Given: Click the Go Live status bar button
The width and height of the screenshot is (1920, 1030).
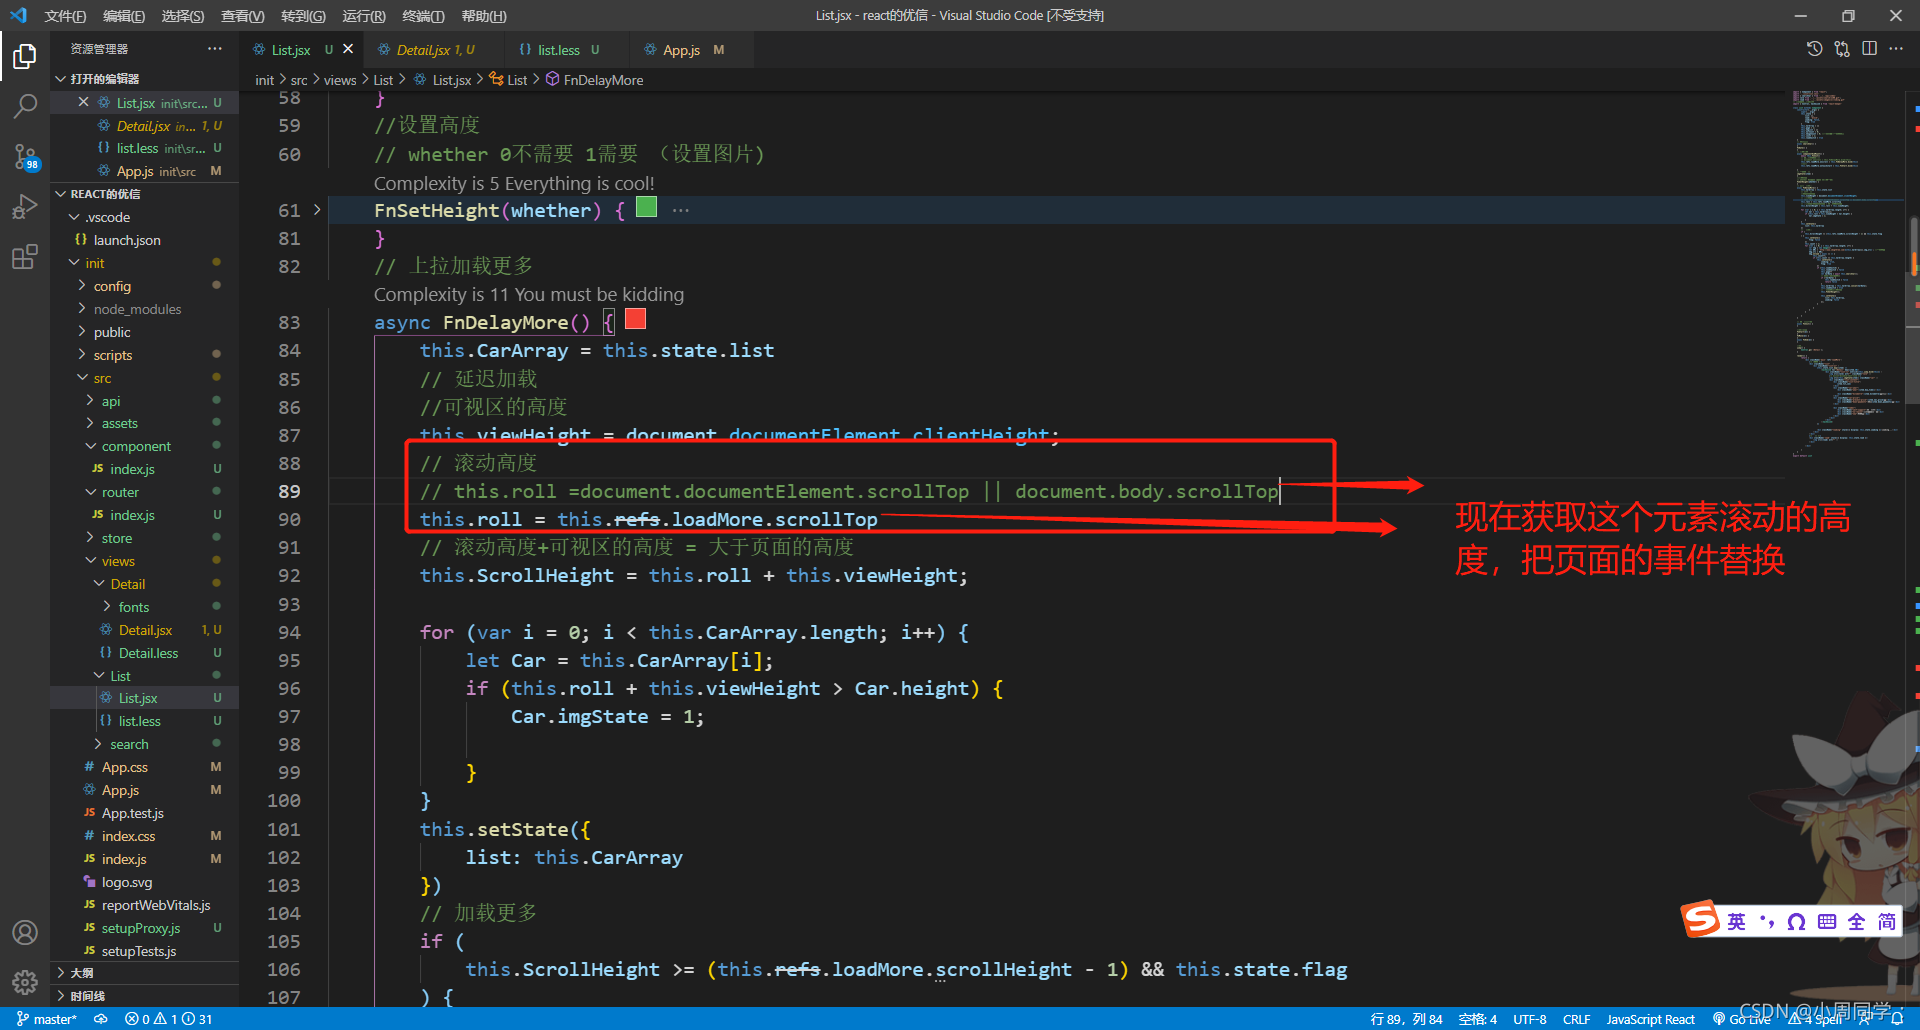Looking at the screenshot, I should (1742, 1019).
